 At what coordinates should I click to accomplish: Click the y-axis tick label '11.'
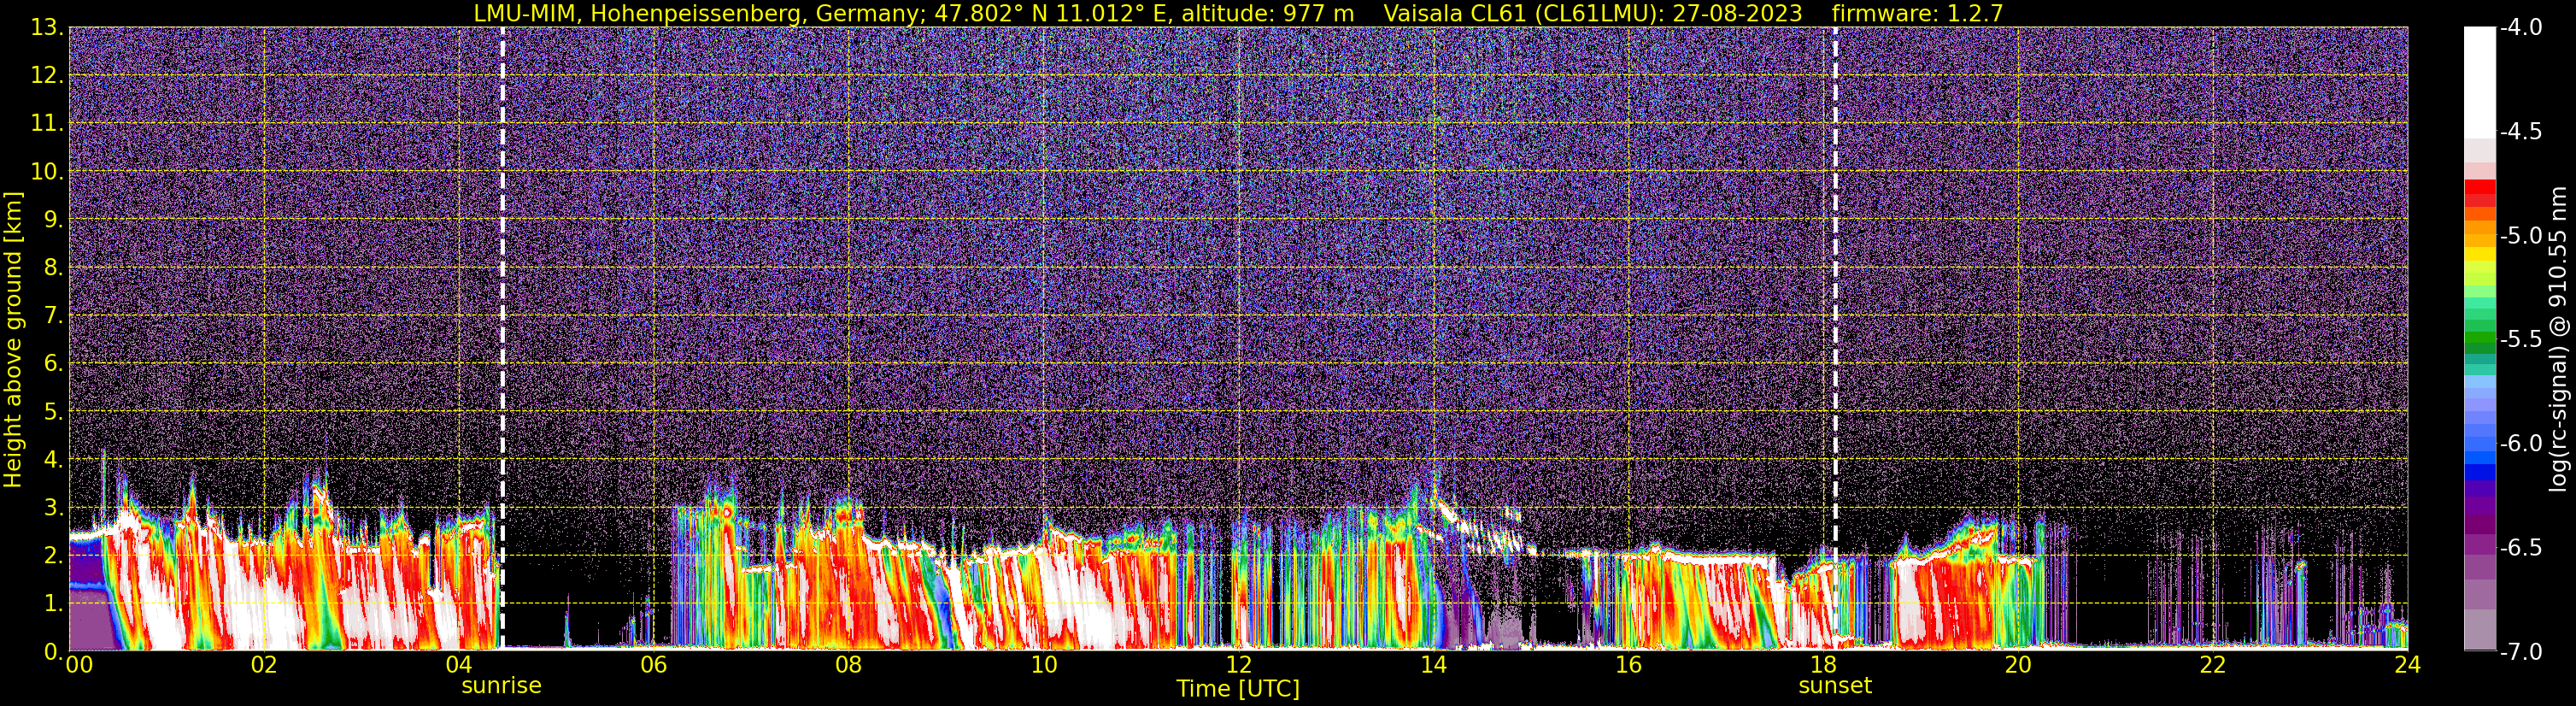point(47,124)
